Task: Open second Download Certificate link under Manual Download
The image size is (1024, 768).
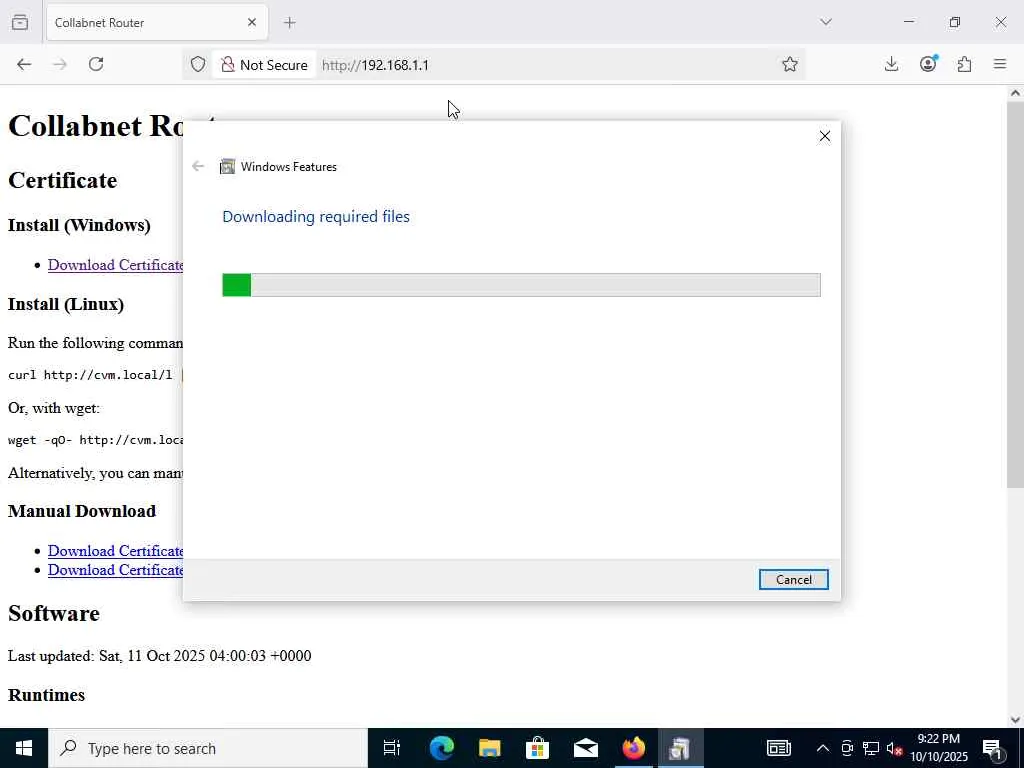Action: click(x=116, y=569)
